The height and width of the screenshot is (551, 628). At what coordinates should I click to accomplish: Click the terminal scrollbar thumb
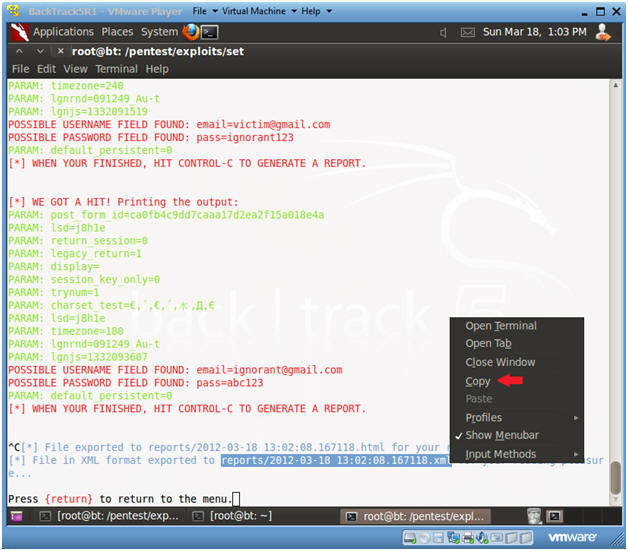[x=615, y=478]
